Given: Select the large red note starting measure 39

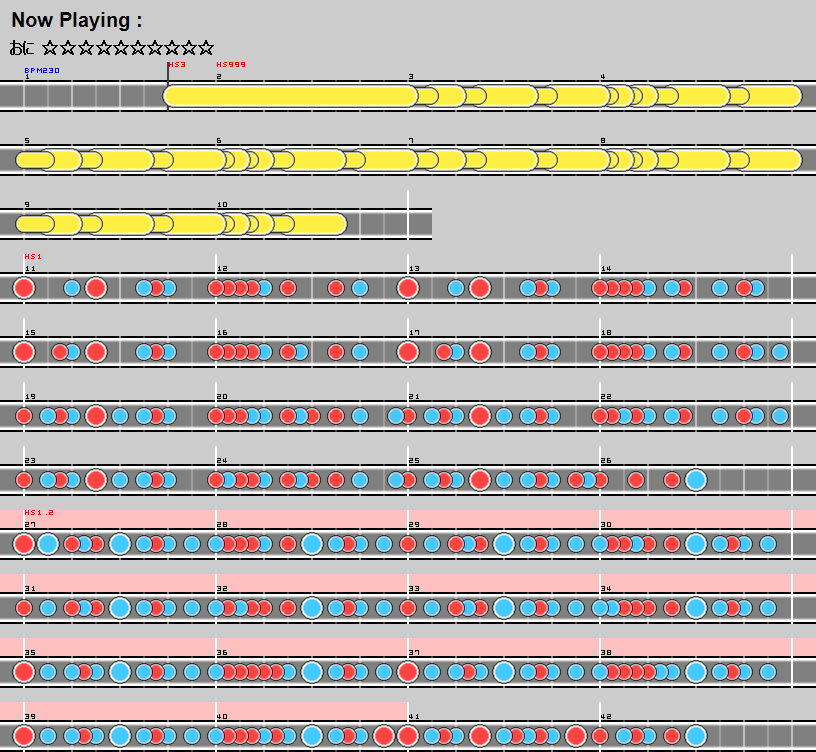Looking at the screenshot, I should click(24, 736).
